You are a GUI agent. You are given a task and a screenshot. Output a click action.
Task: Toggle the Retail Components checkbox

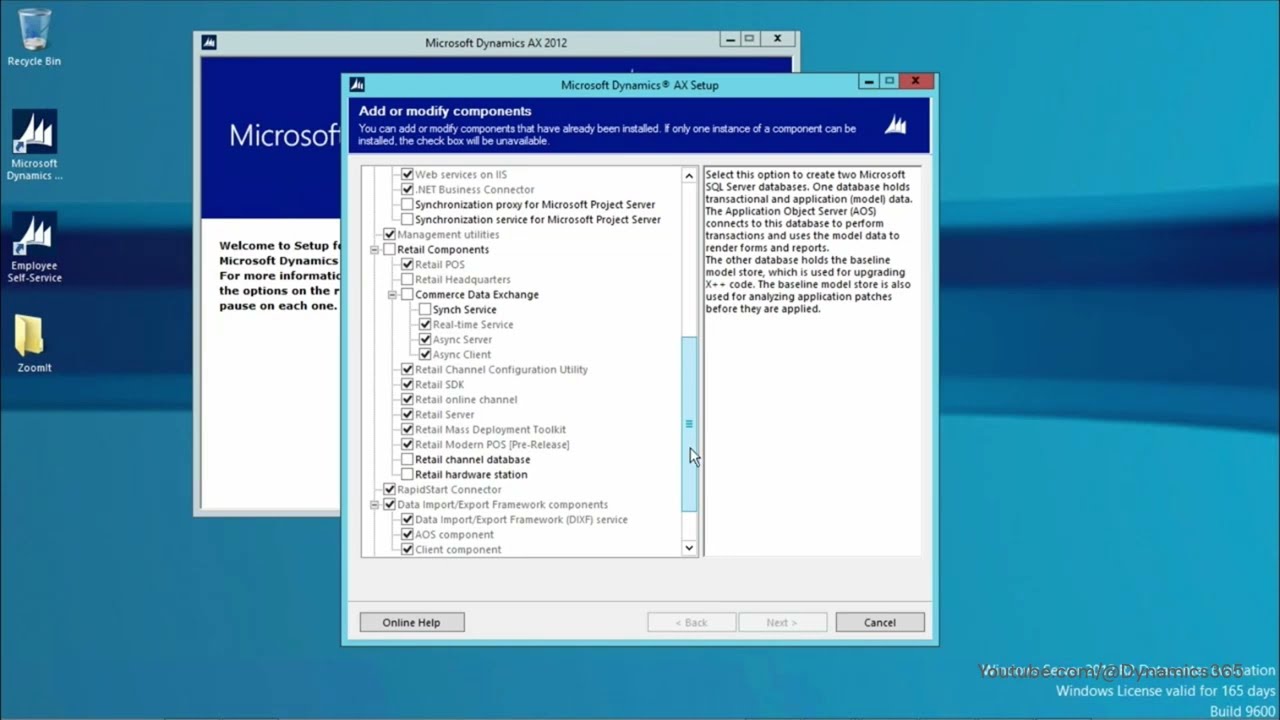click(389, 250)
